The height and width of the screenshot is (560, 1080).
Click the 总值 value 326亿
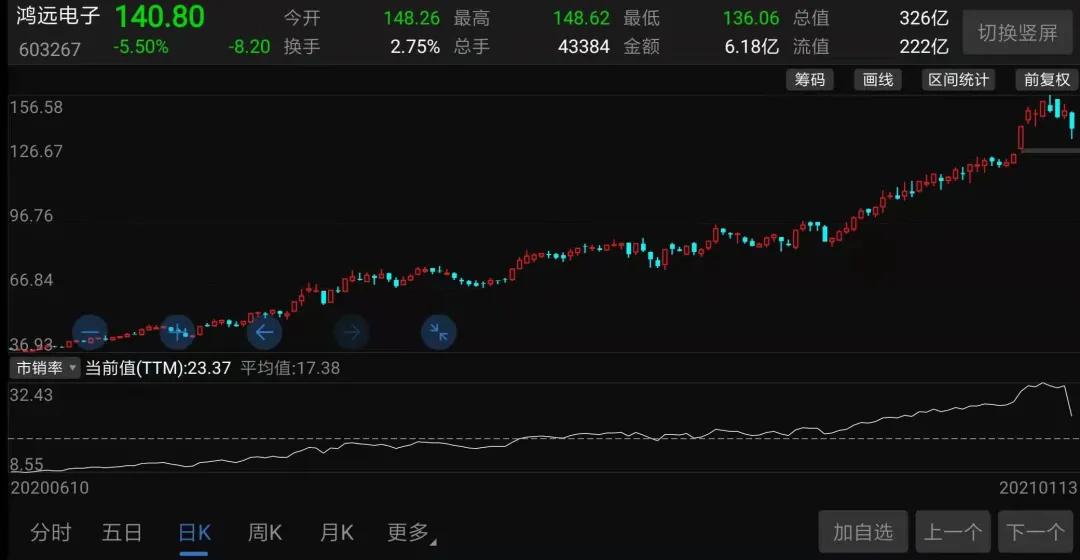(924, 18)
